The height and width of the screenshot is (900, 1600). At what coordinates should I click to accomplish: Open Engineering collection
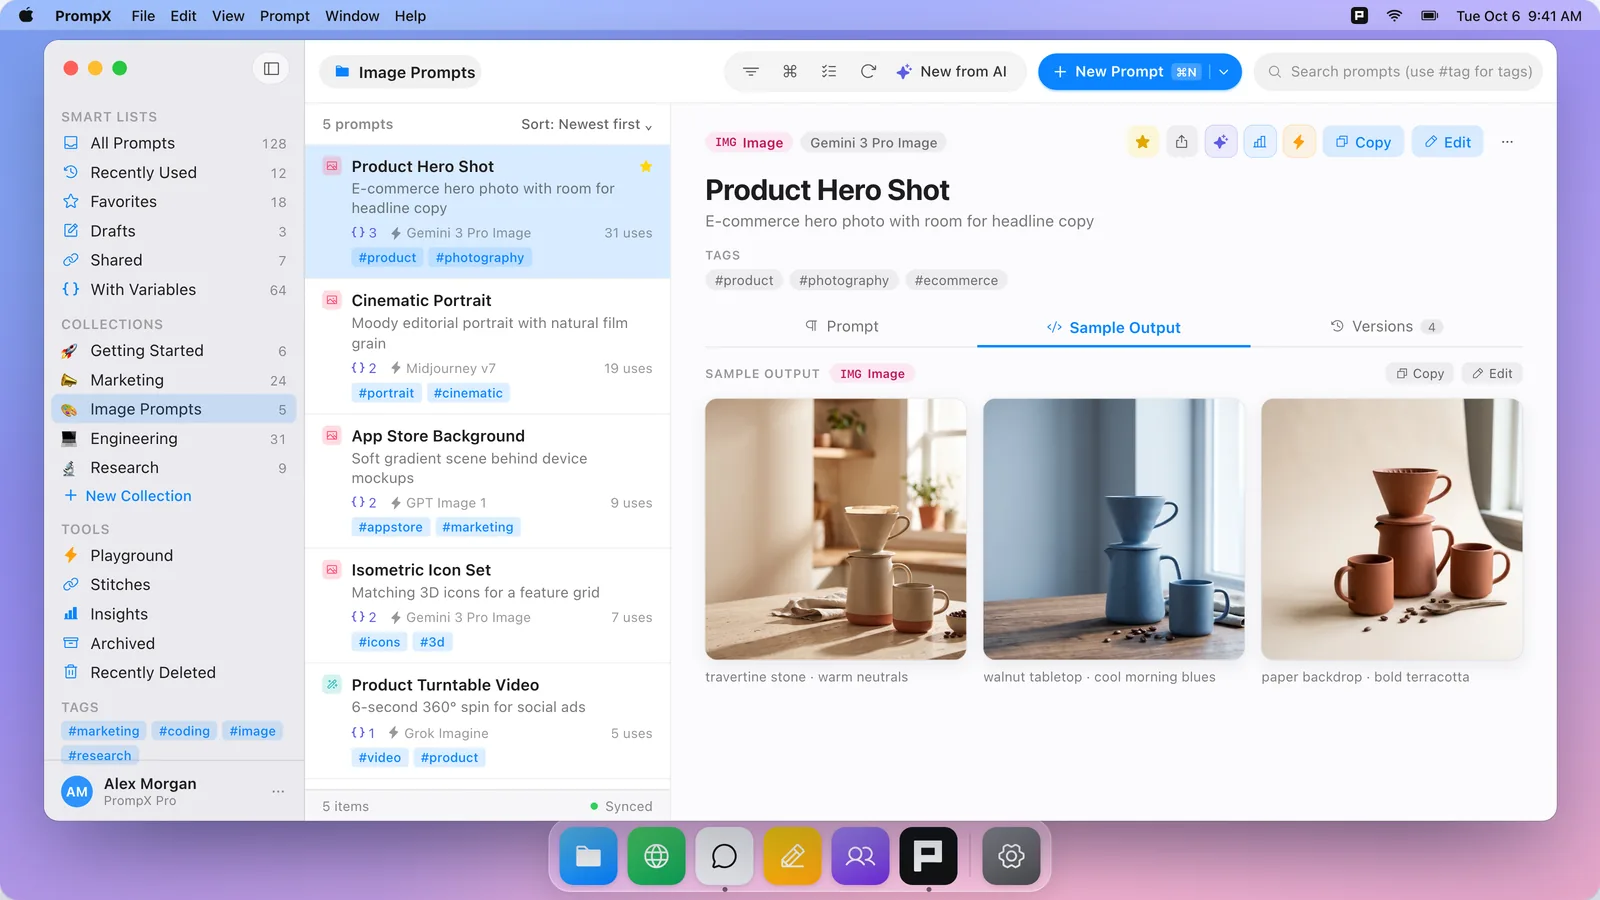(174, 439)
